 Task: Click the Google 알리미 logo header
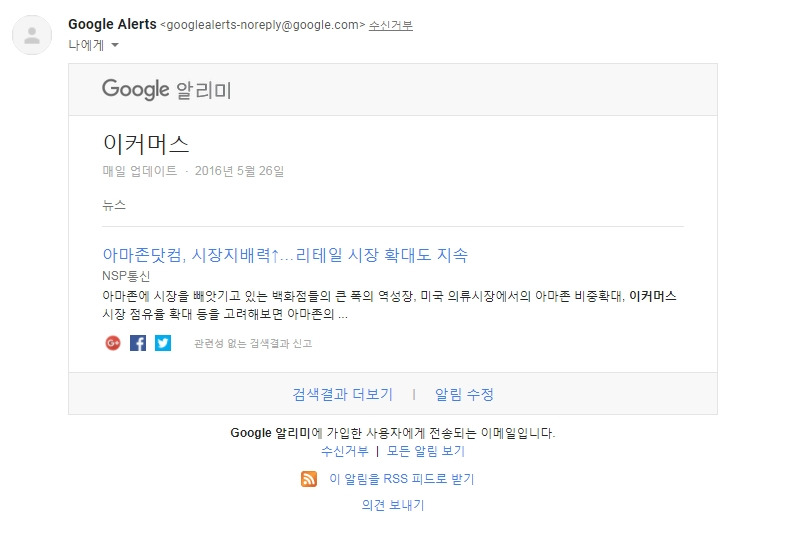[x=166, y=89]
